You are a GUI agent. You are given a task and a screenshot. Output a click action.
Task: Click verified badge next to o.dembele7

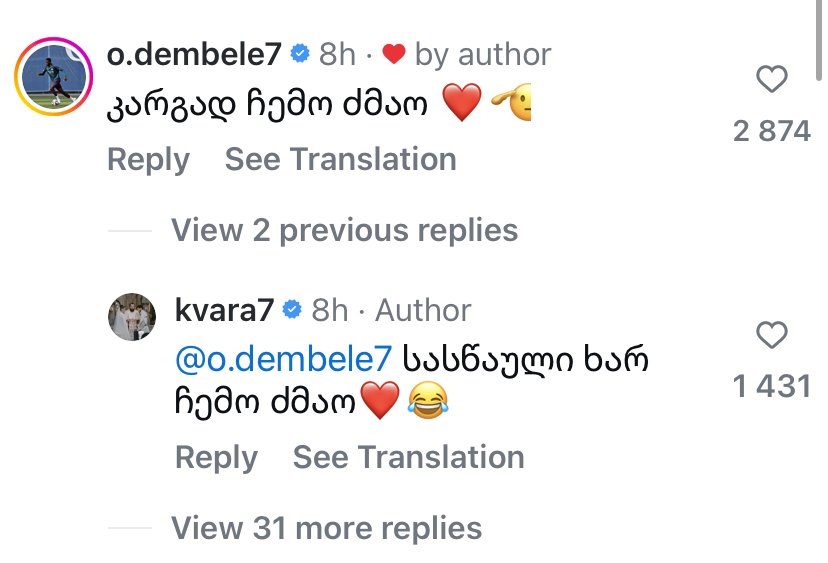(298, 54)
